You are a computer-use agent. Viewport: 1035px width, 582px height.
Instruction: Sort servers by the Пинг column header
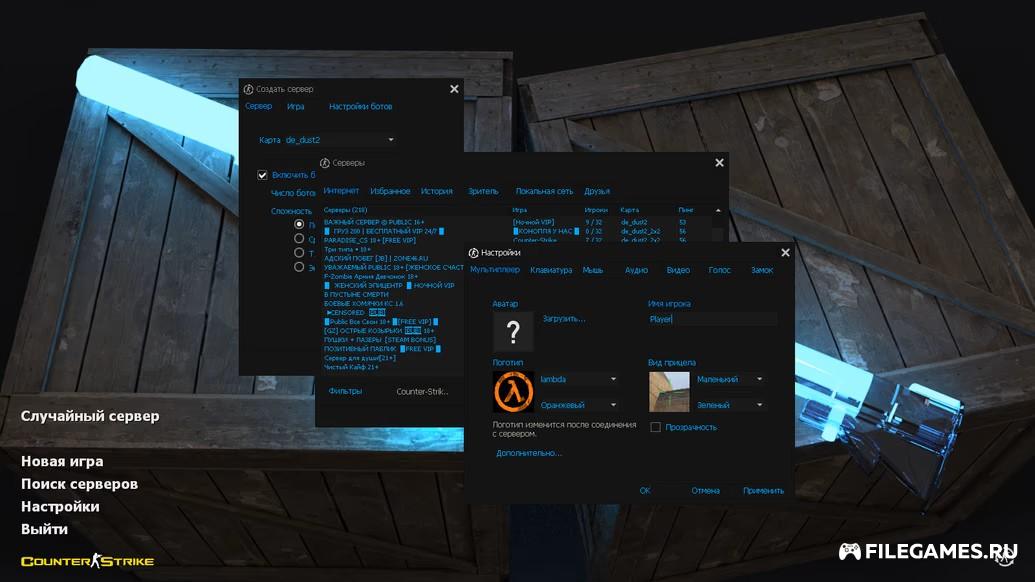pos(686,210)
